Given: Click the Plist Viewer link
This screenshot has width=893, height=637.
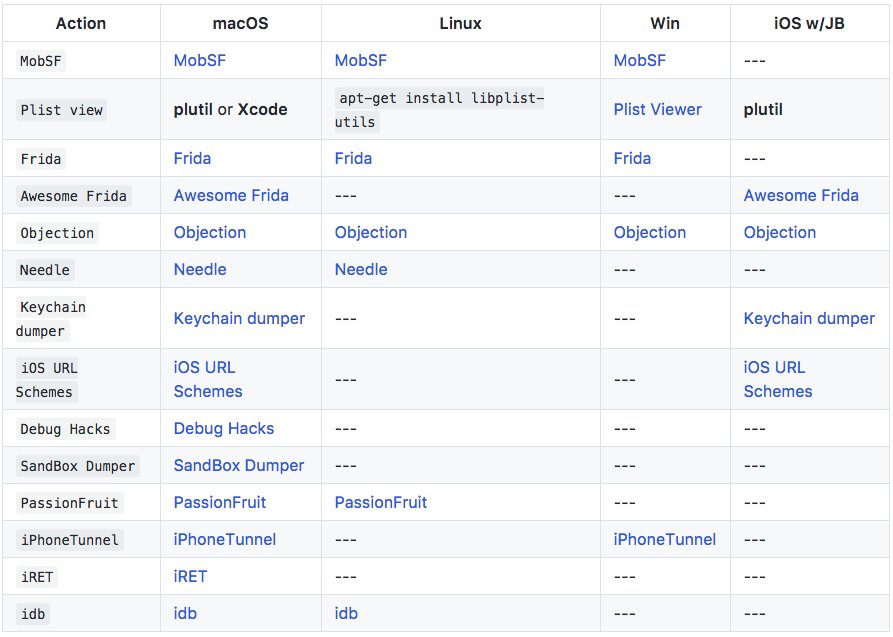Looking at the screenshot, I should tap(657, 109).
